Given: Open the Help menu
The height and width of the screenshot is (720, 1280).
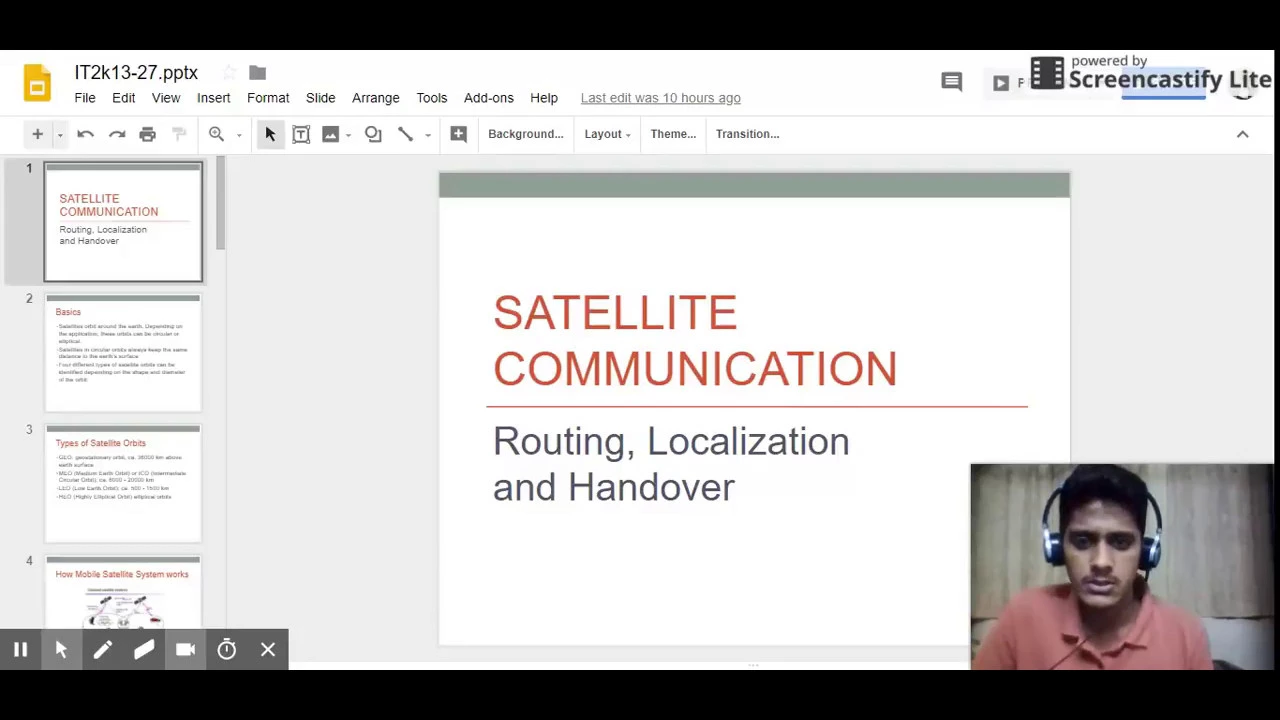Looking at the screenshot, I should (x=544, y=98).
